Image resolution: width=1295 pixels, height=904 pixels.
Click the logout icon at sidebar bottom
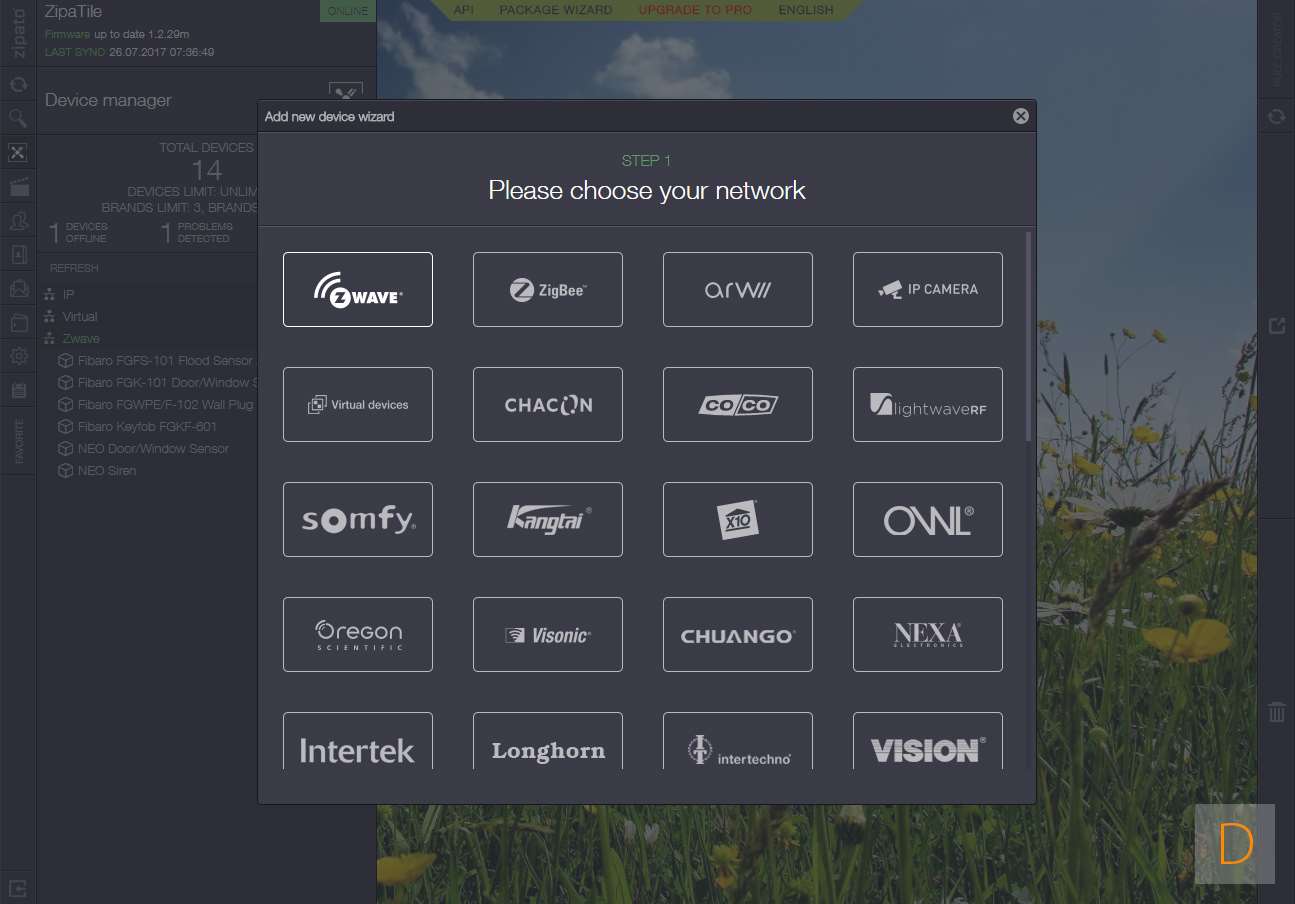(18, 887)
